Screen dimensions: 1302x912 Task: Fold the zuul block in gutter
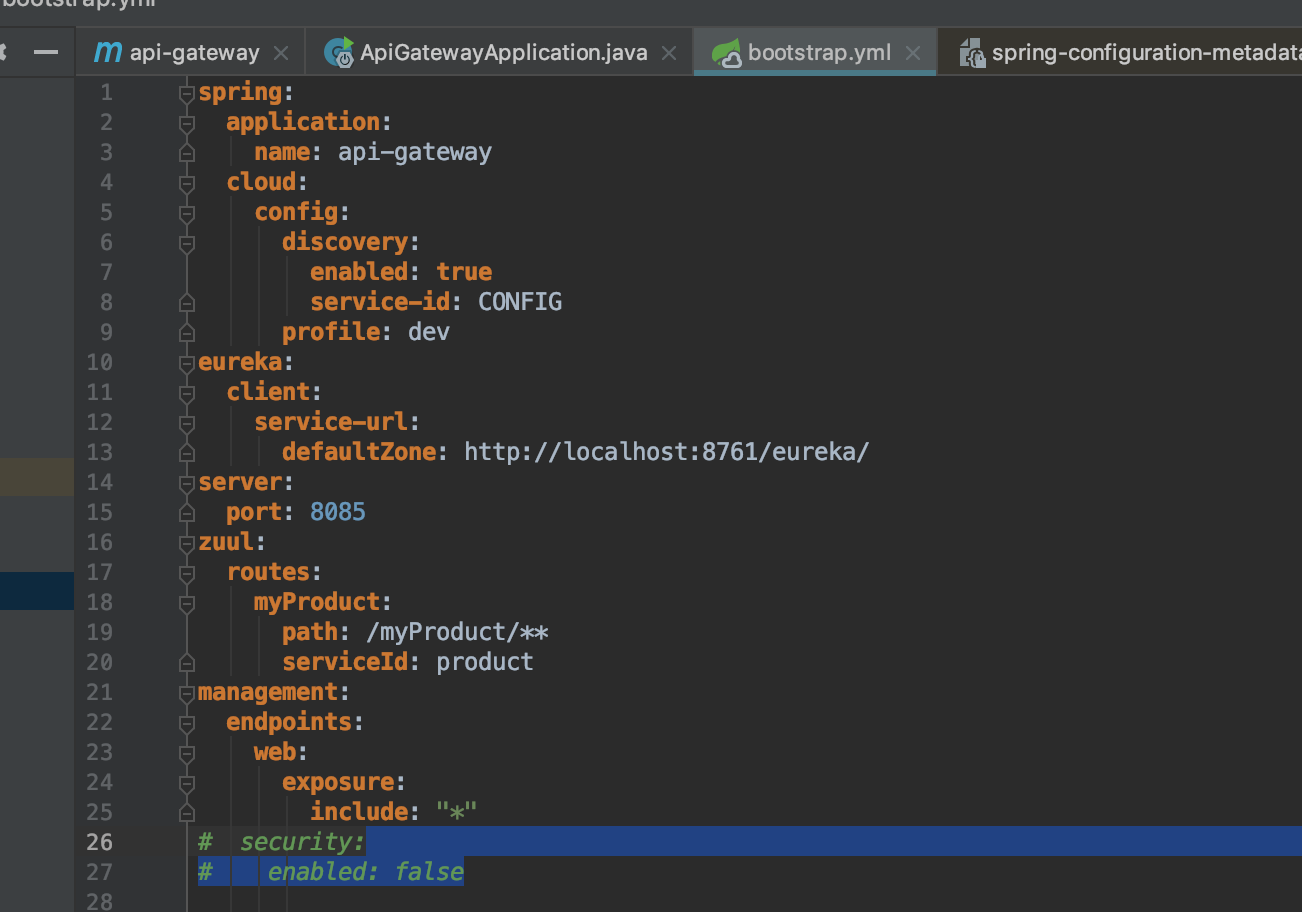(186, 542)
